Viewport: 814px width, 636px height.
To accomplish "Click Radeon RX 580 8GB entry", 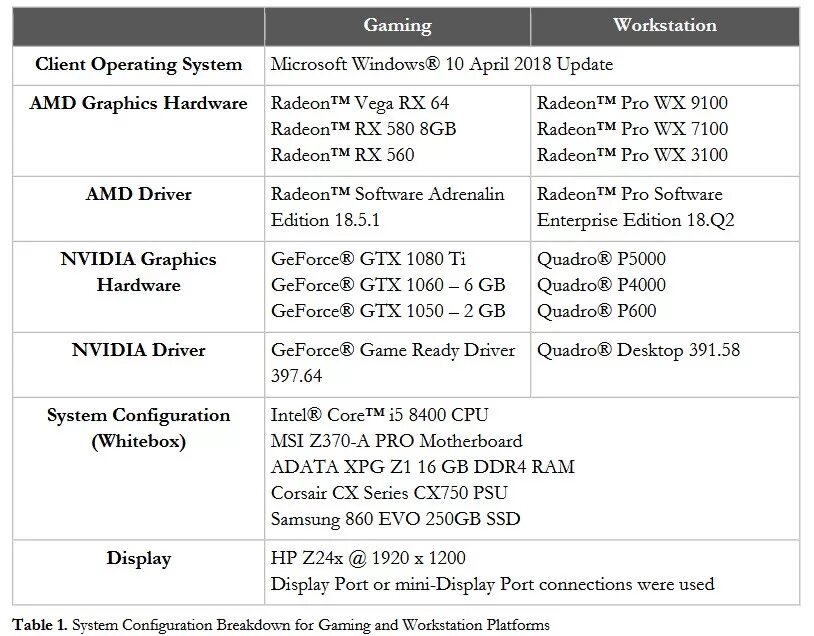I will click(x=363, y=129).
